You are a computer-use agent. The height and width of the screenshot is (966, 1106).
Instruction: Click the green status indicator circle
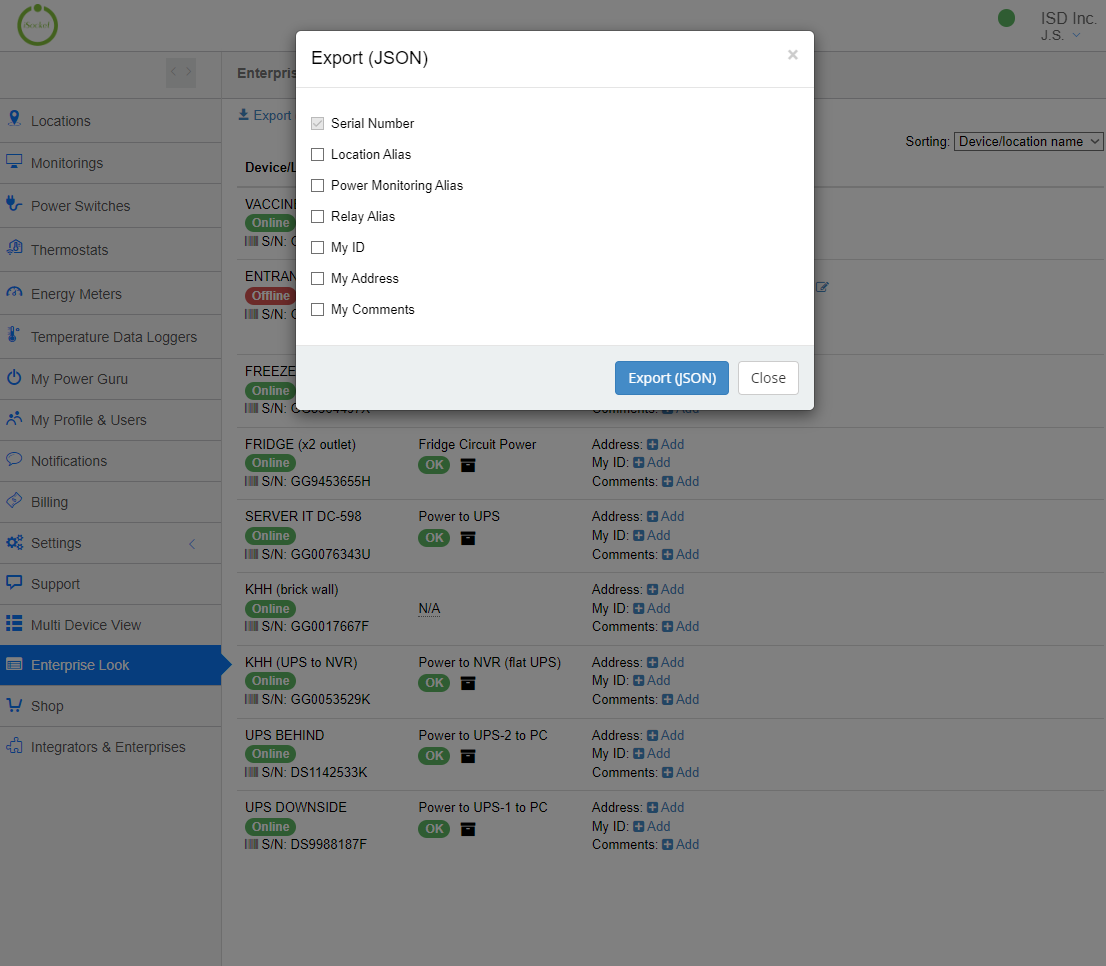point(1007,18)
